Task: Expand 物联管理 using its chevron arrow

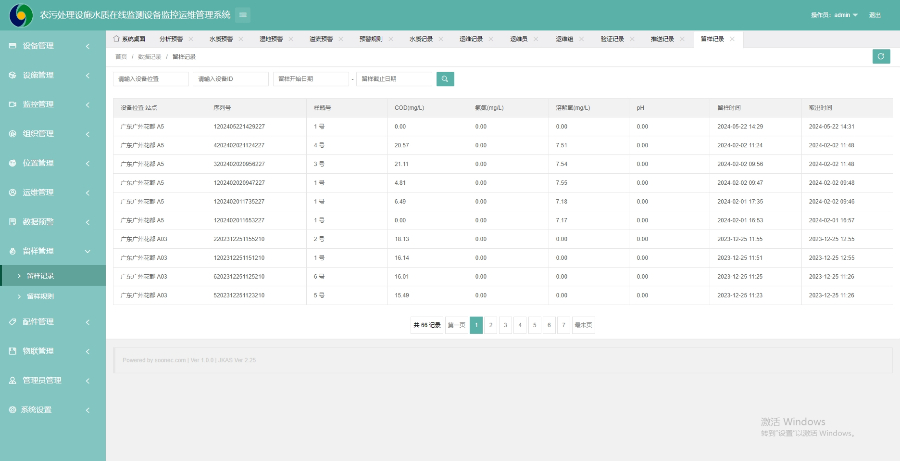Action: (x=88, y=351)
